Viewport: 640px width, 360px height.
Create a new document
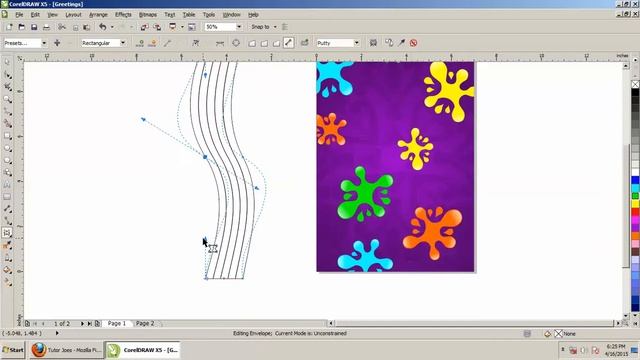(x=9, y=27)
